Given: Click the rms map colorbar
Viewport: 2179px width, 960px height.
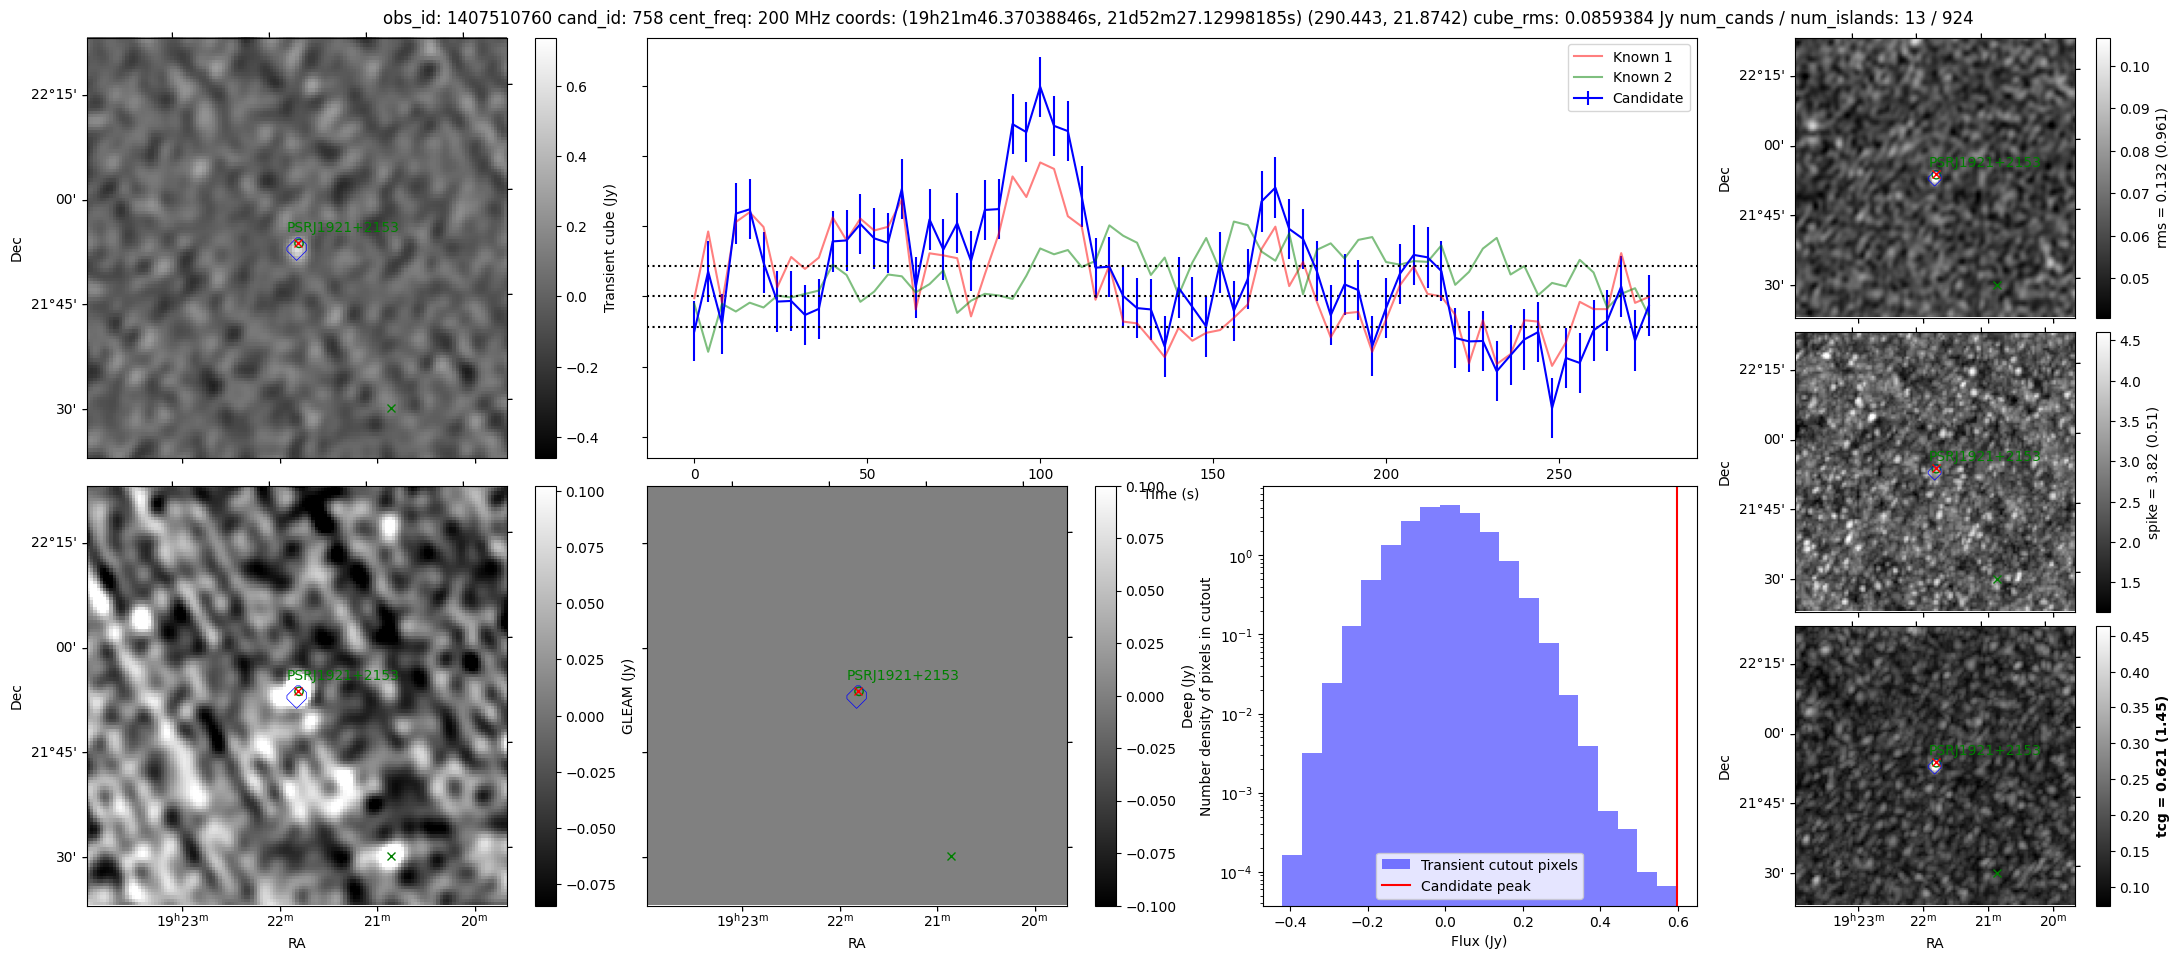Looking at the screenshot, I should (x=2104, y=178).
